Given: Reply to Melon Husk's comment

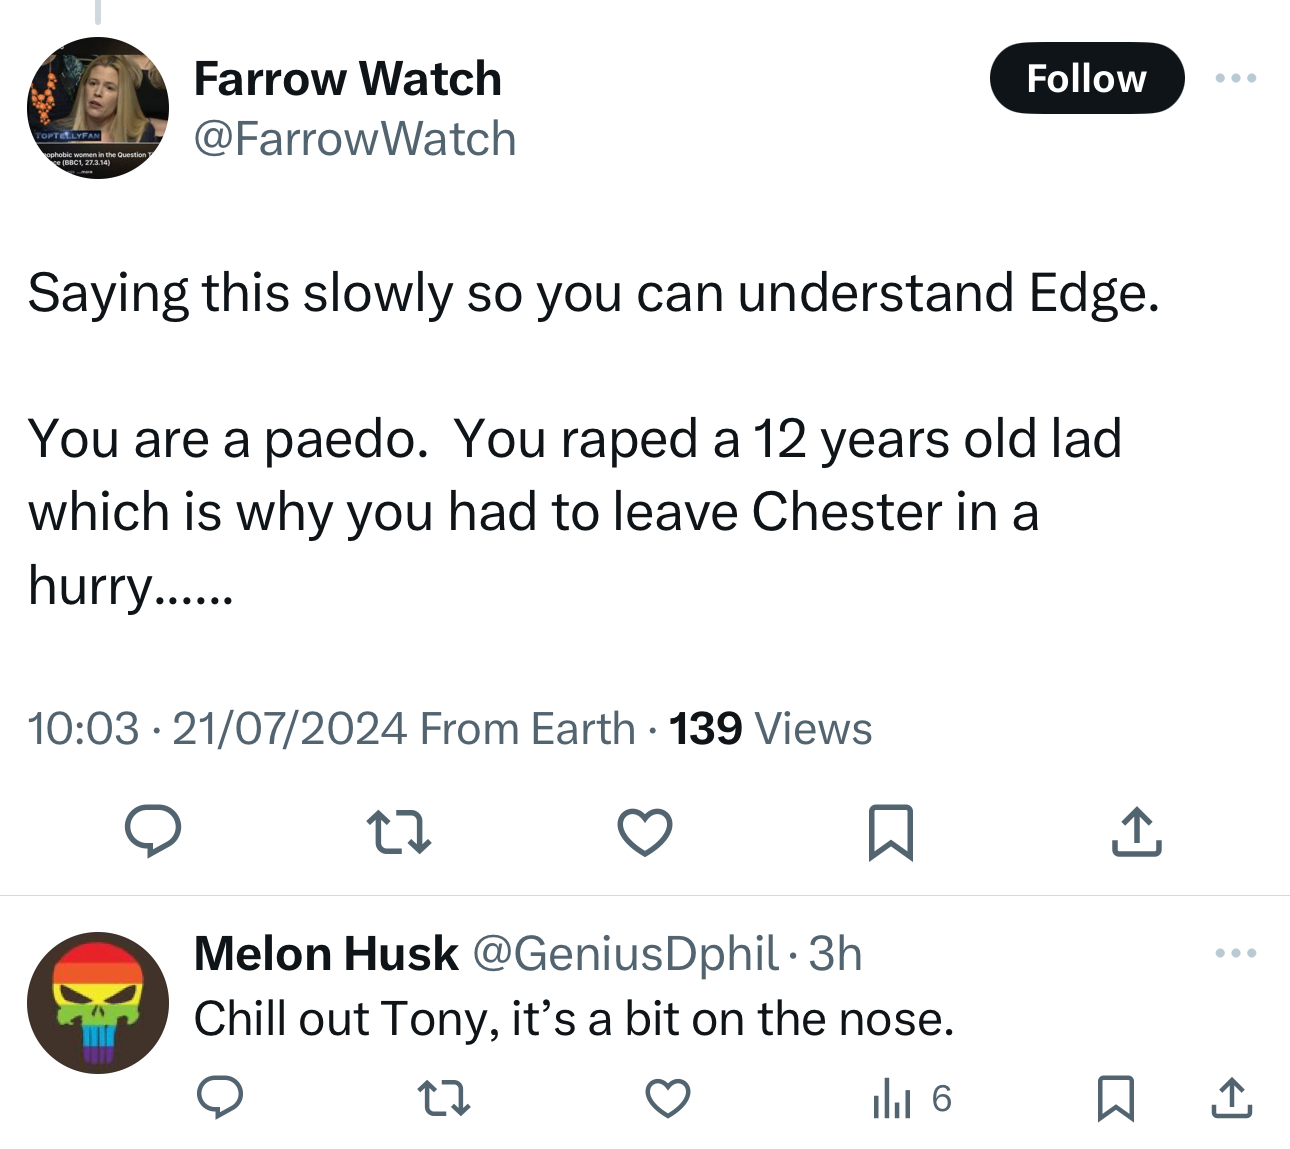Looking at the screenshot, I should tap(219, 1097).
